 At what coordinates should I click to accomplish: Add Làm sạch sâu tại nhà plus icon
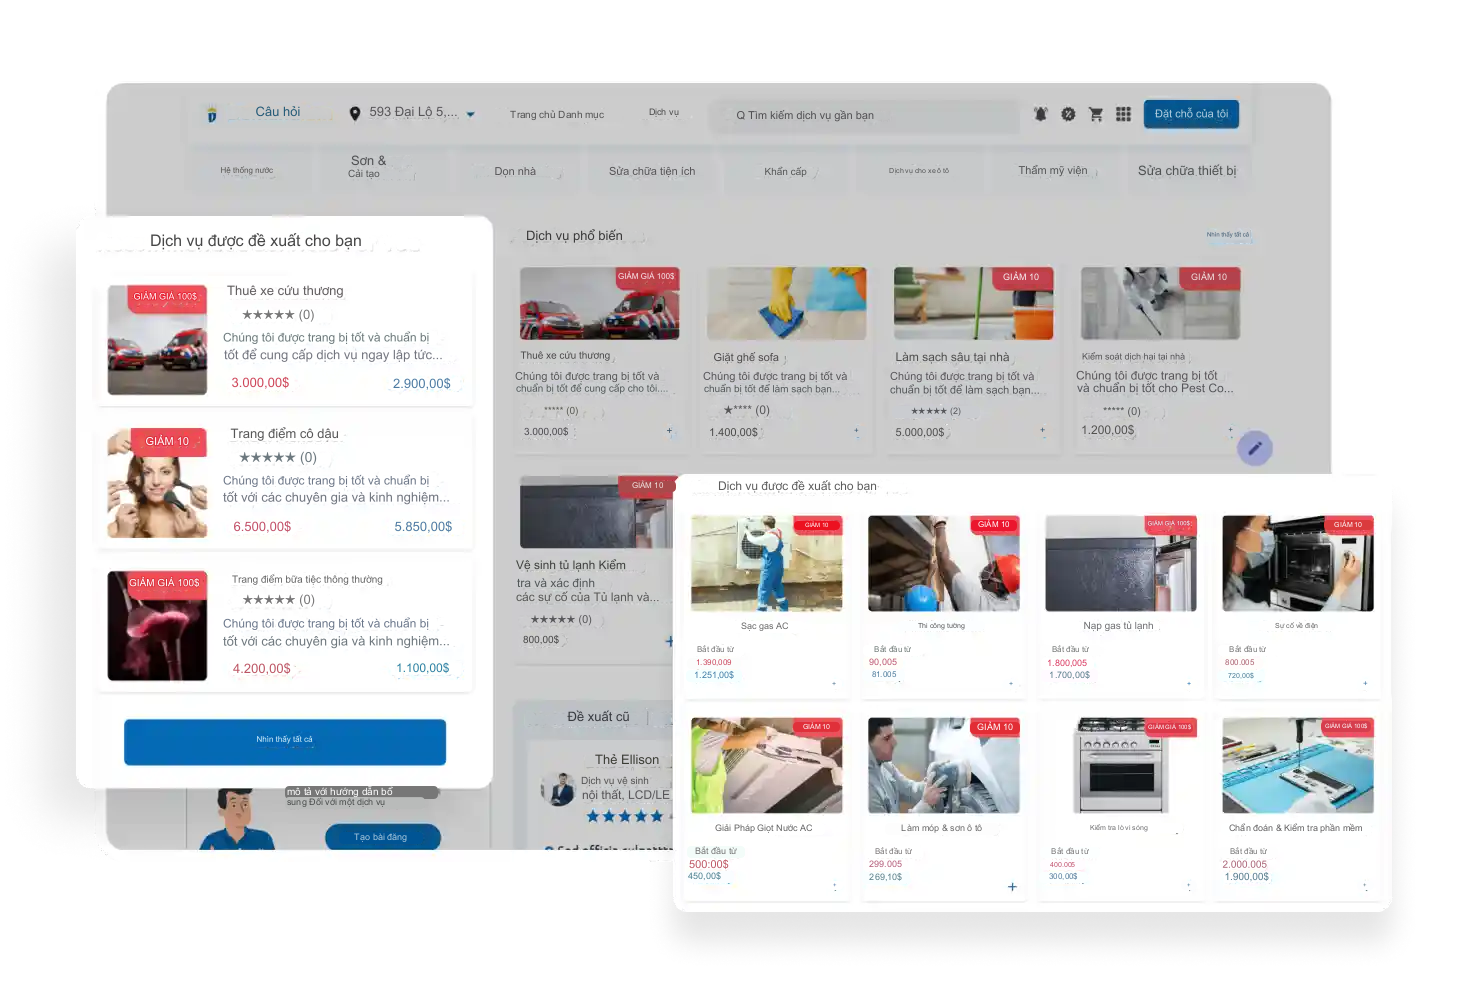(1042, 430)
